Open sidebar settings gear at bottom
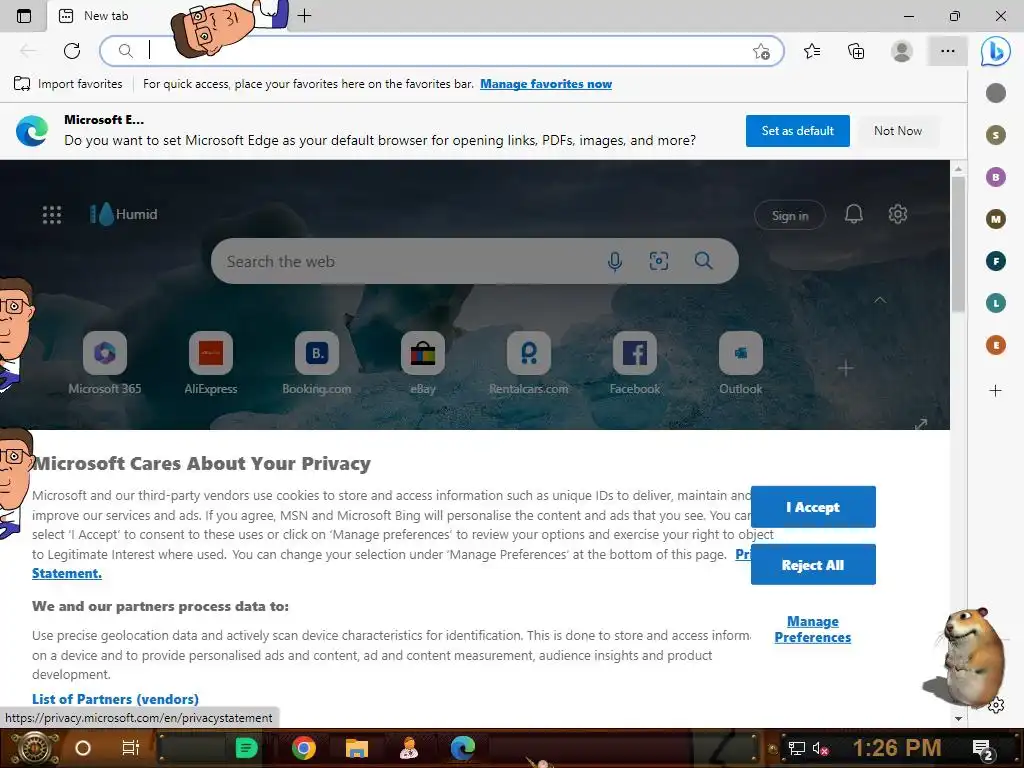 [x=995, y=705]
